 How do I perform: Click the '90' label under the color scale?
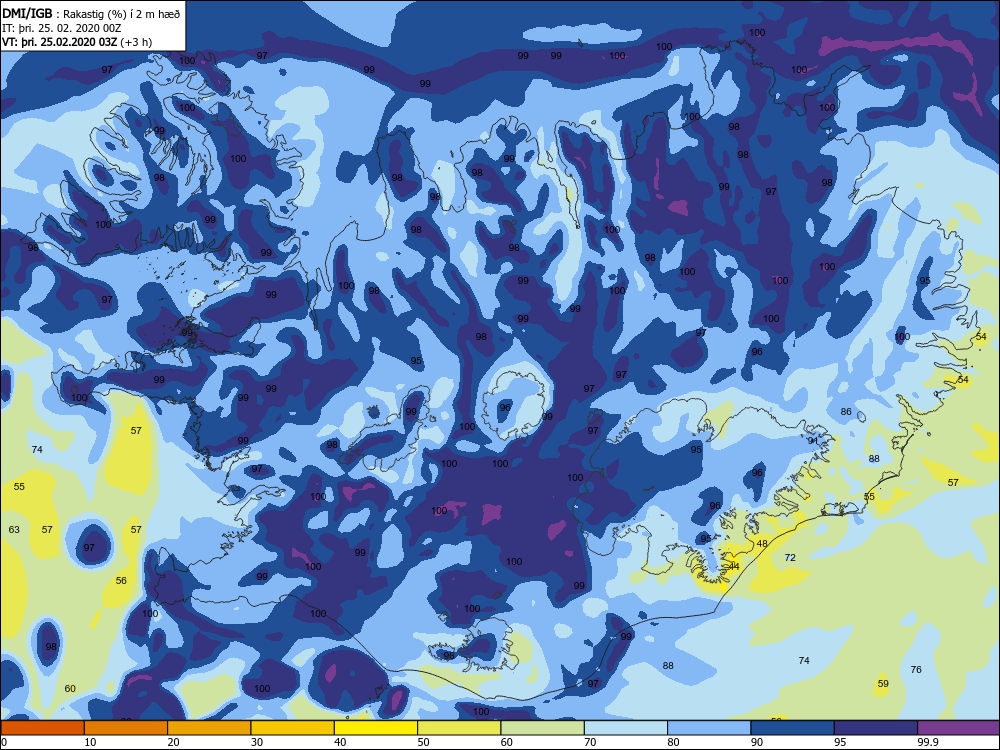coord(757,742)
